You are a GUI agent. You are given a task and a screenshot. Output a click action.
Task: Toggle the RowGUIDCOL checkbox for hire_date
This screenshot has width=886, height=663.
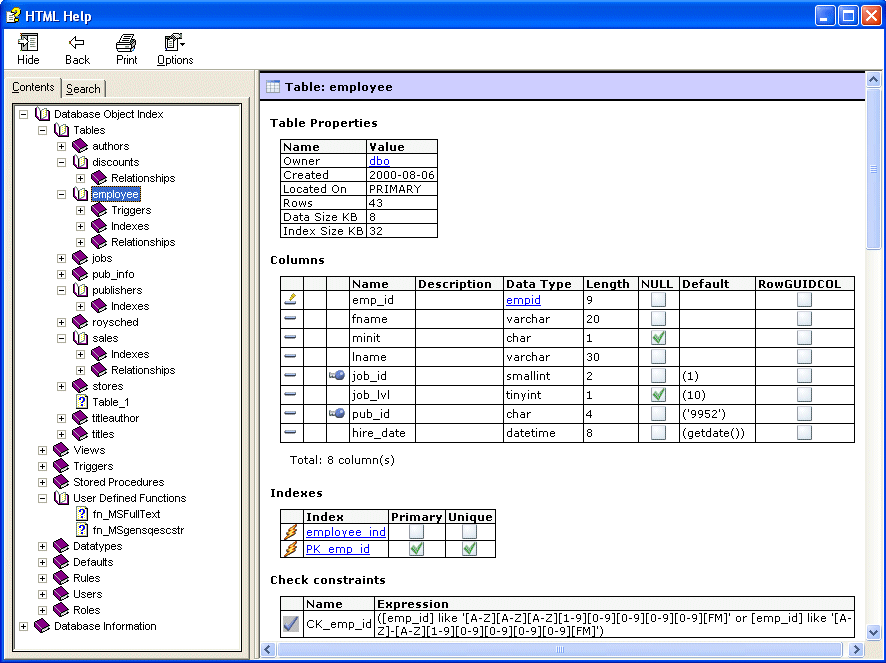(804, 433)
